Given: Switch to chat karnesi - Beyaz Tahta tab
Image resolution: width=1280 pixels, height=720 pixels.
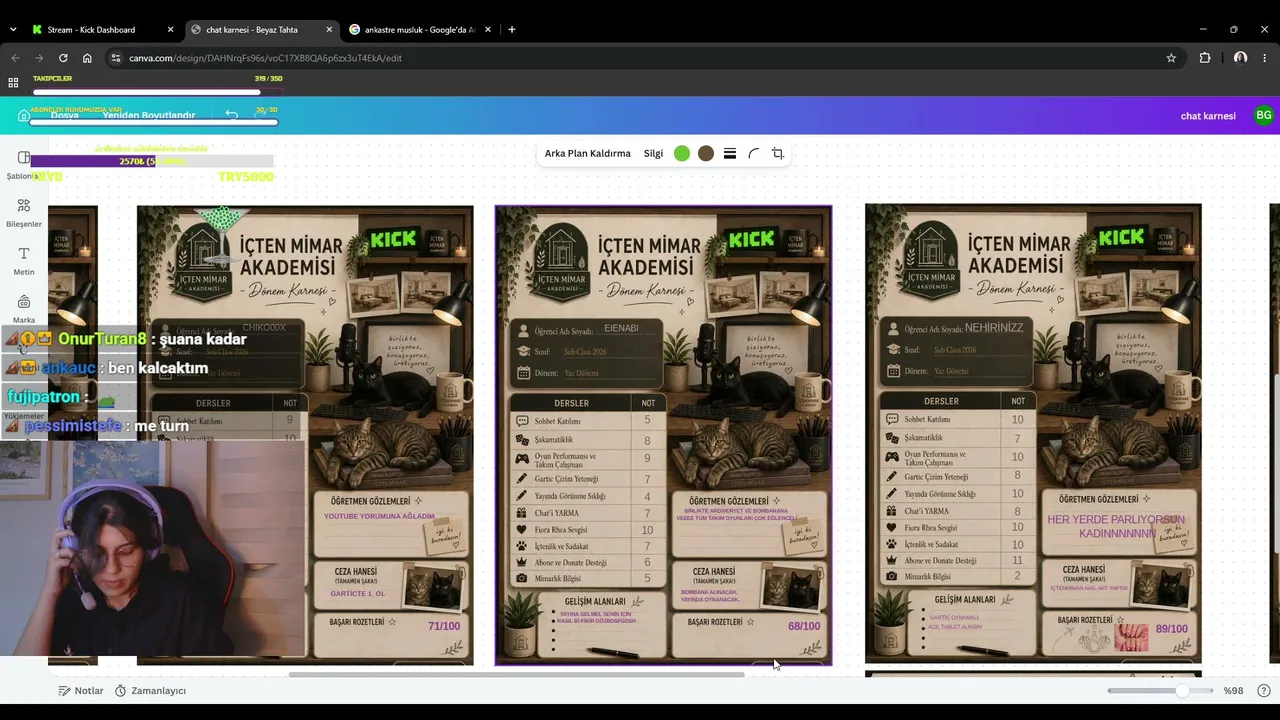Looking at the screenshot, I should click(x=260, y=30).
